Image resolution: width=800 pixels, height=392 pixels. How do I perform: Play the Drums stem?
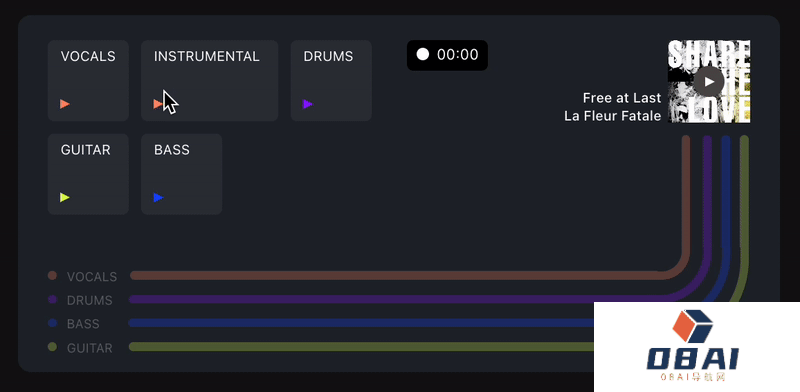(308, 104)
